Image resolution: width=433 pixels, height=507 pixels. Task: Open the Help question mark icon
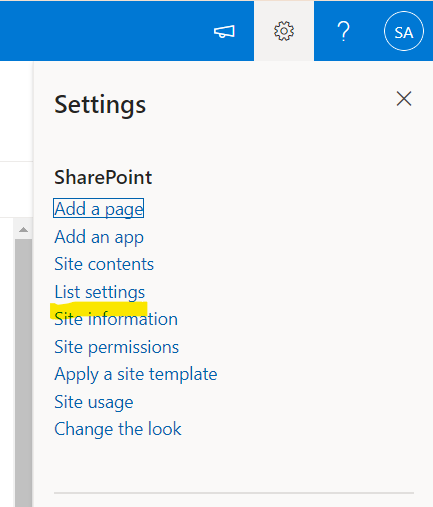(343, 31)
